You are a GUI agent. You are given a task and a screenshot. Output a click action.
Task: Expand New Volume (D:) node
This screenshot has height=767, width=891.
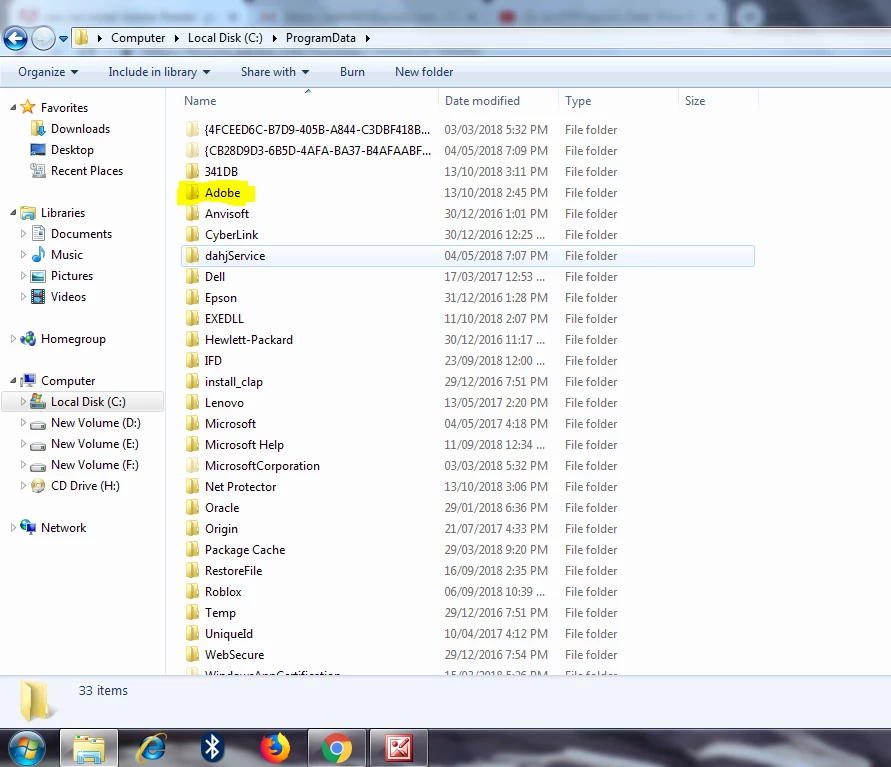[x=23, y=423]
